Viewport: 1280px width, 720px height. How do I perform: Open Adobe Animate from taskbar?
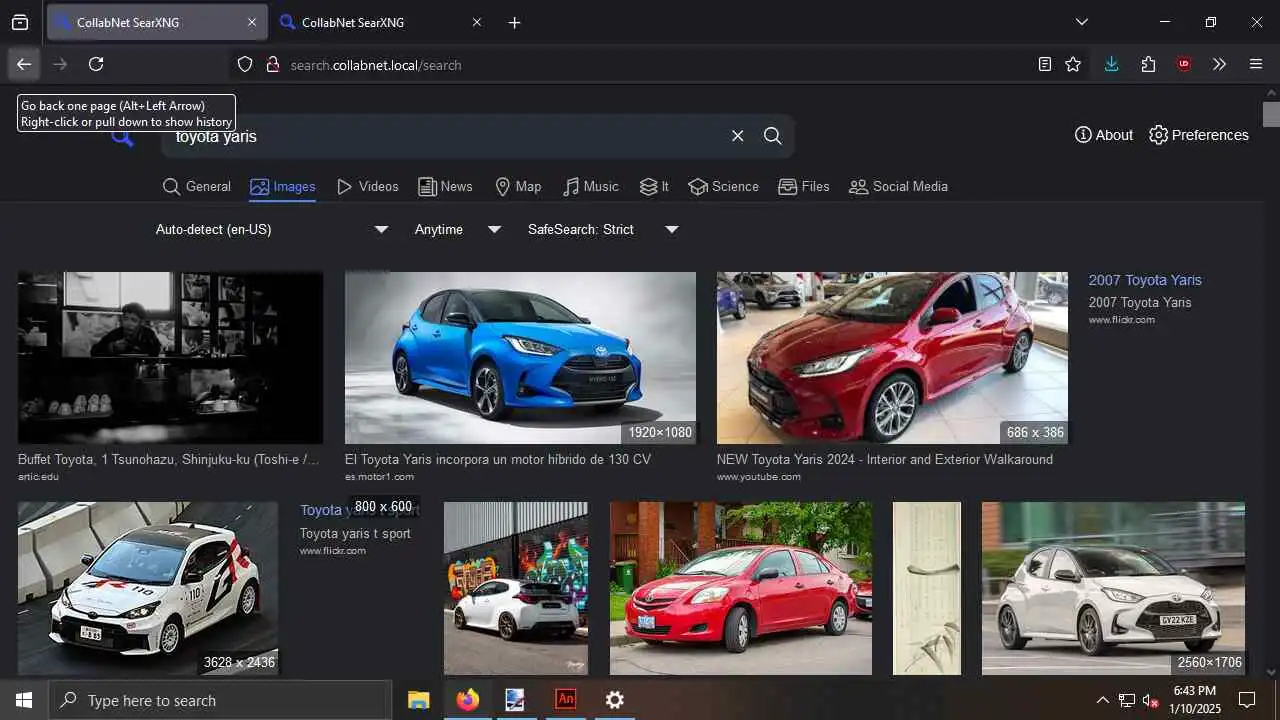pos(565,700)
